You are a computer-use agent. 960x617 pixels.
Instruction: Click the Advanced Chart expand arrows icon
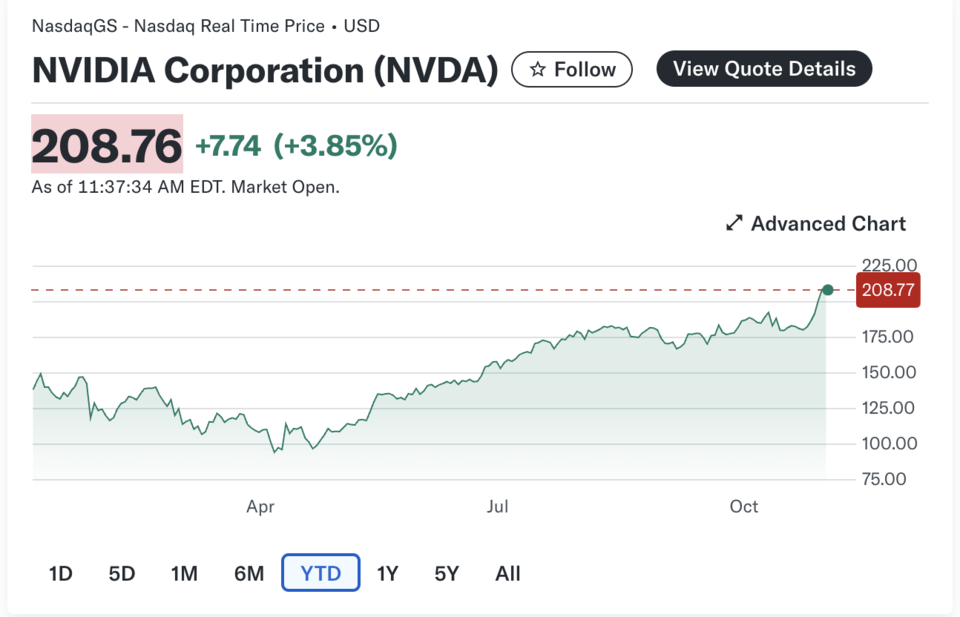pyautogui.click(x=734, y=224)
